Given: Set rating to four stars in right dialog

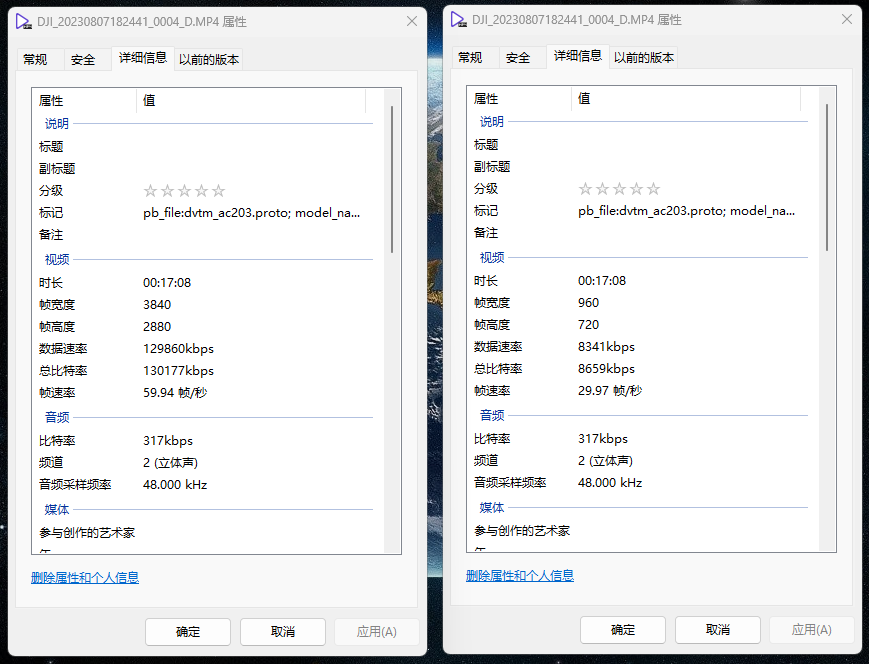Looking at the screenshot, I should click(x=637, y=189).
